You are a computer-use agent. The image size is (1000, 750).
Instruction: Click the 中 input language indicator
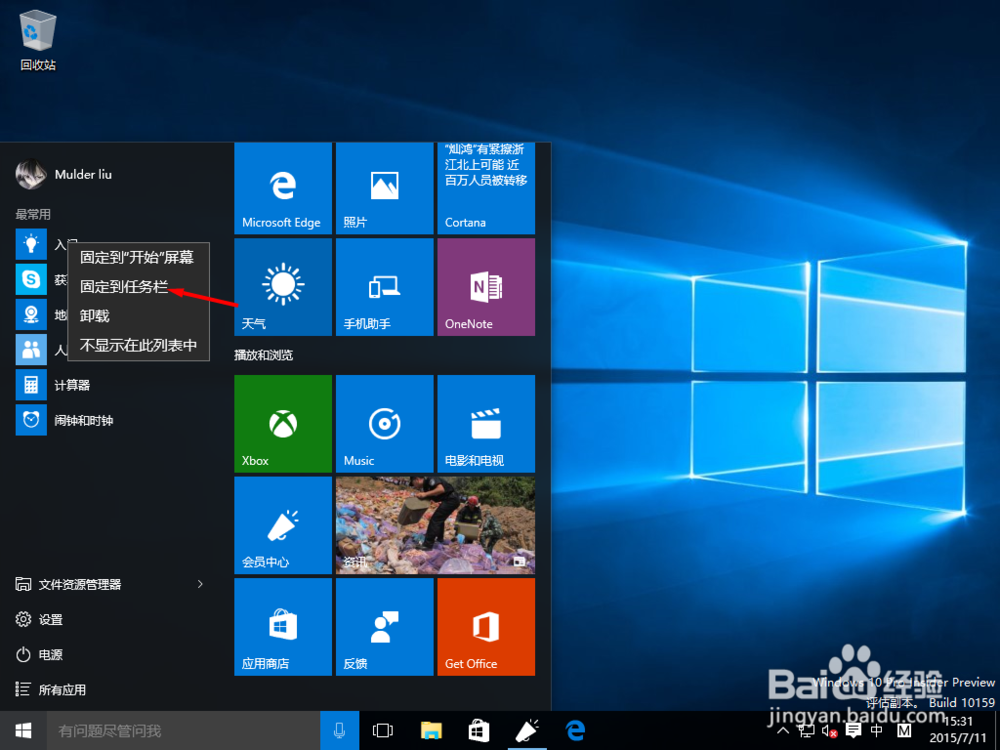pos(878,731)
